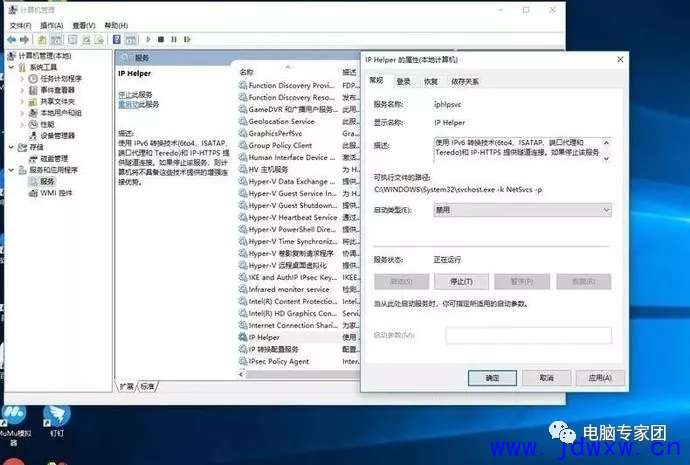Collapse the 服务和应用程序 node
The height and width of the screenshot is (465, 690).
click(12, 170)
